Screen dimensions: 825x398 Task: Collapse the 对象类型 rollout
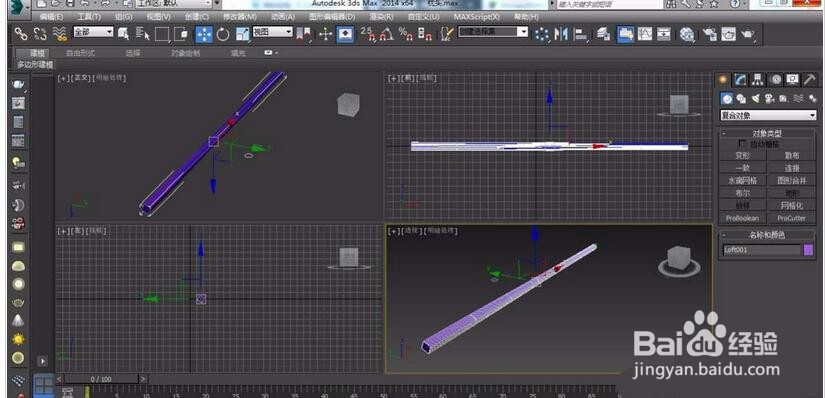click(x=767, y=133)
